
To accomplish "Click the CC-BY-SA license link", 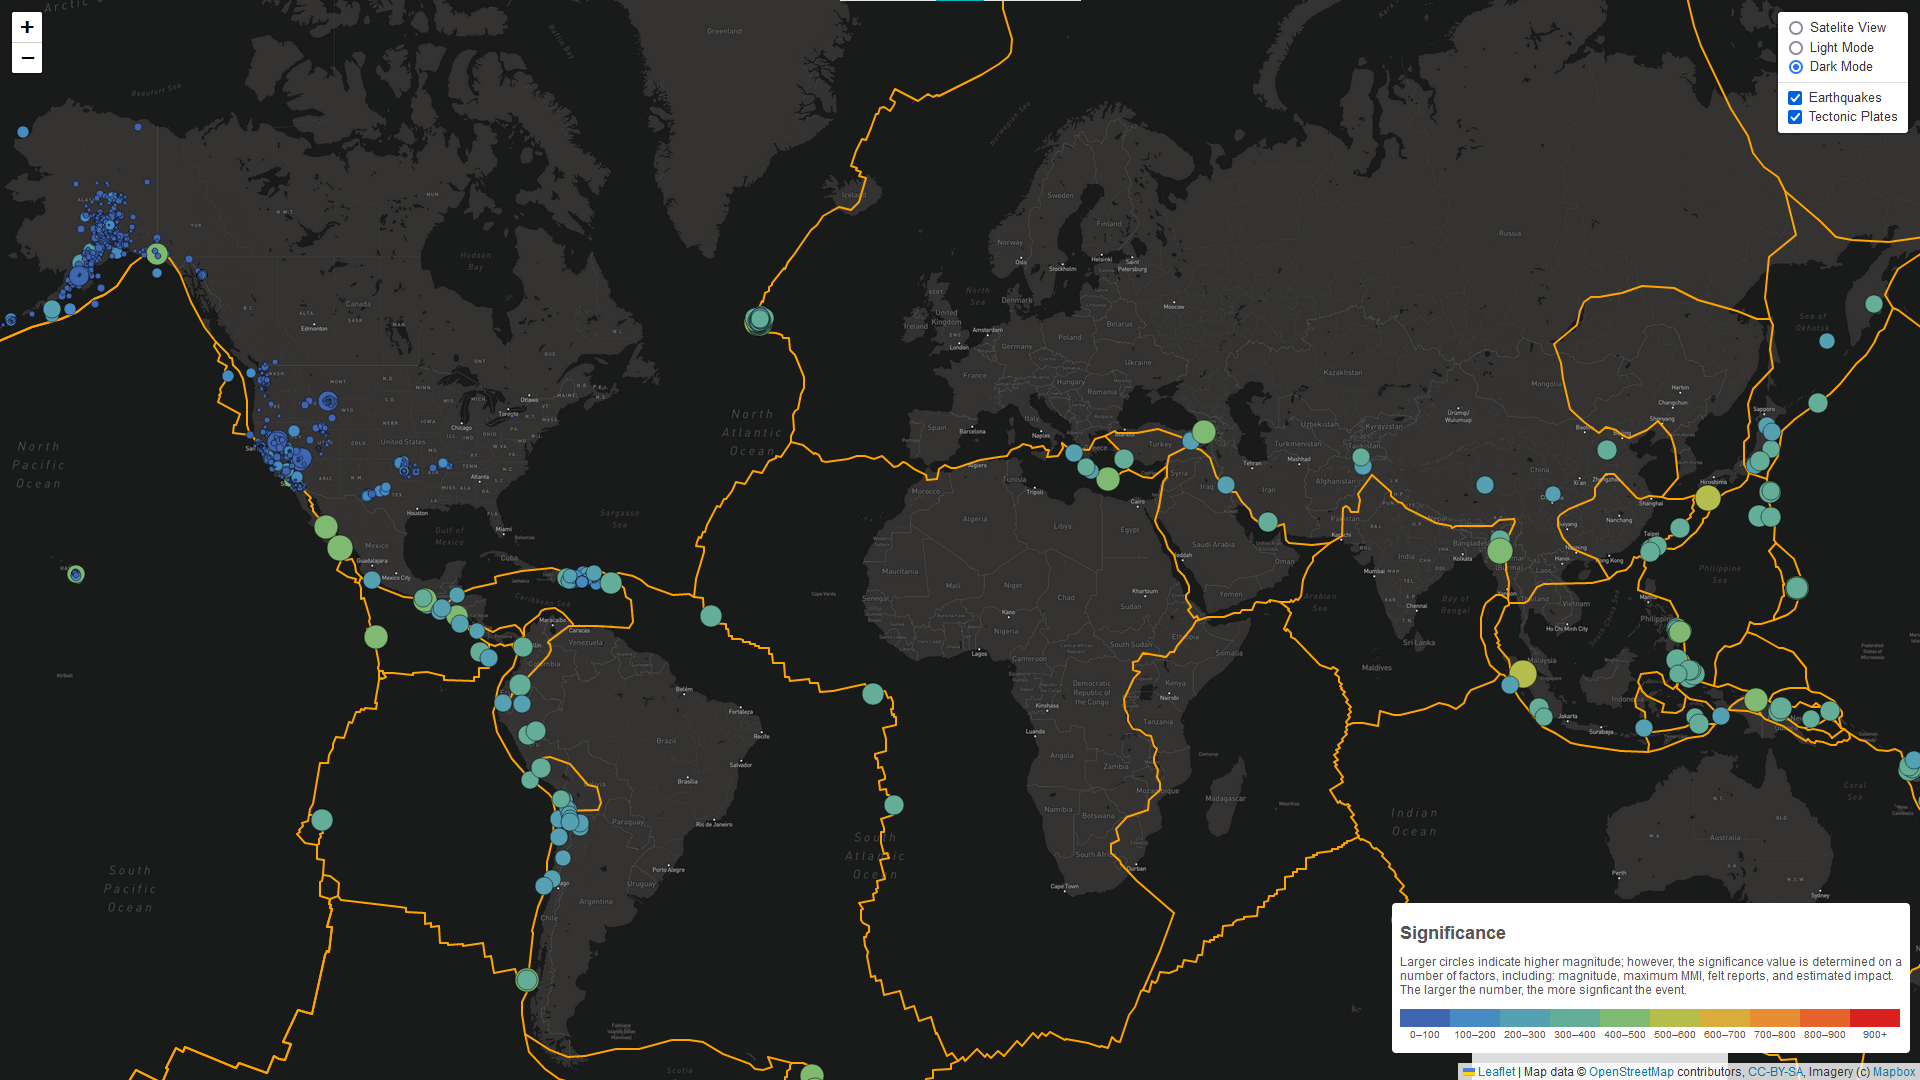I will point(1776,1071).
